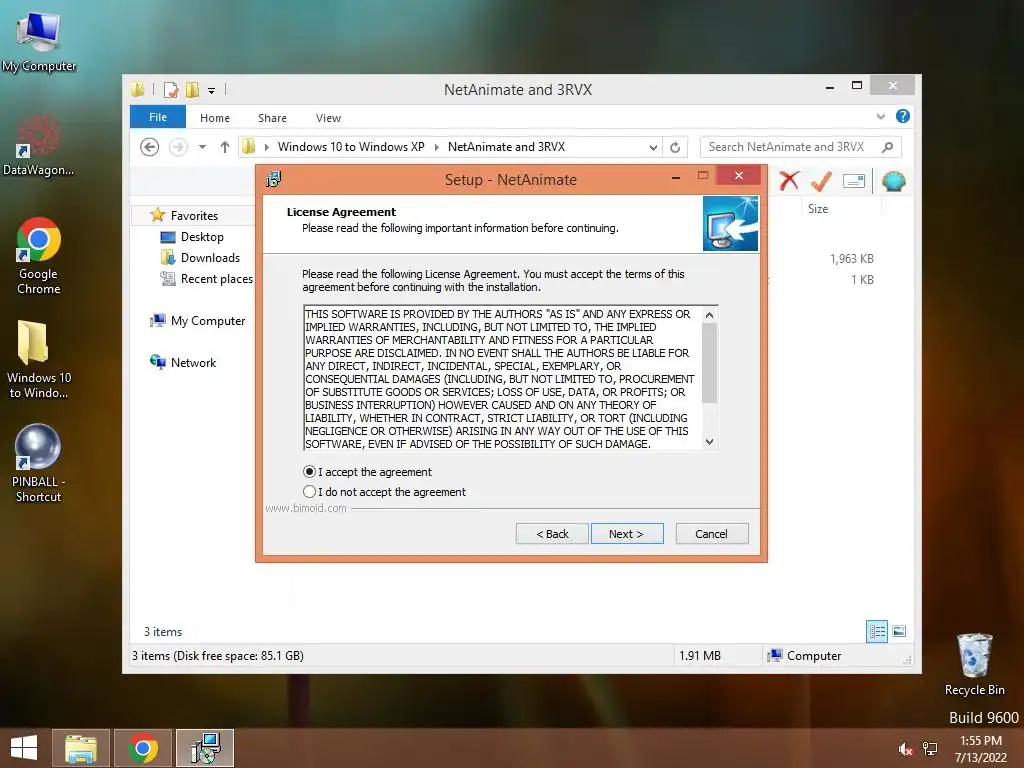This screenshot has height=768, width=1024.
Task: Click the rename toolbar icon
Action: [854, 181]
